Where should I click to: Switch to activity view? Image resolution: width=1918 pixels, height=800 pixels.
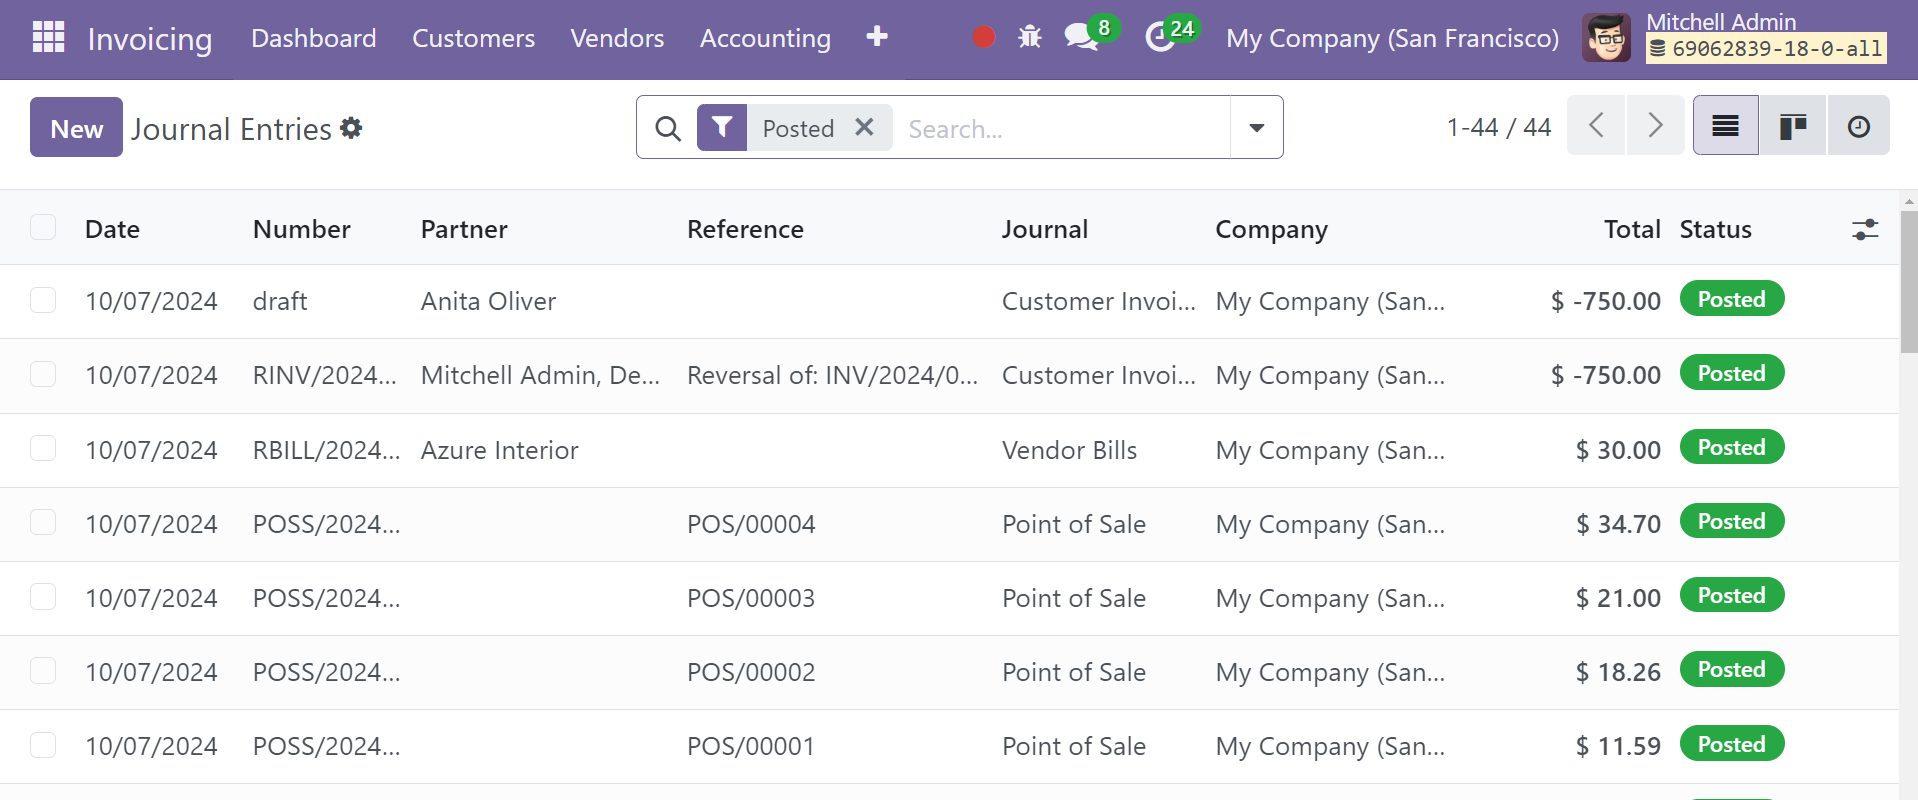tap(1858, 126)
